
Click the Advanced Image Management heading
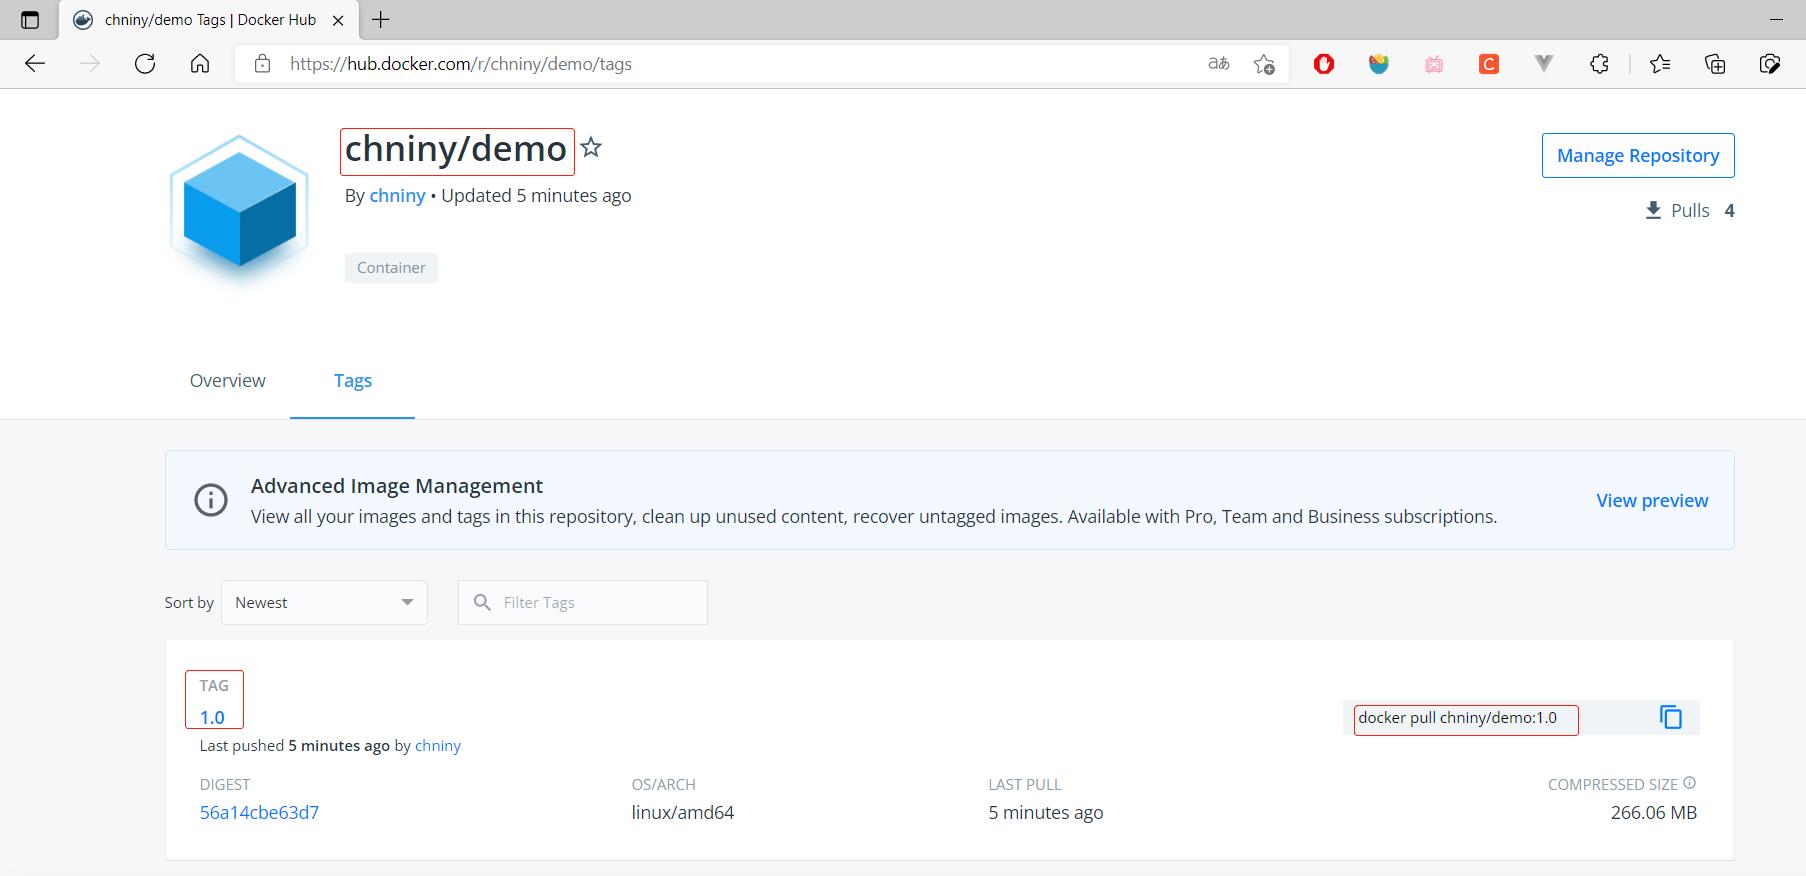[x=397, y=486]
